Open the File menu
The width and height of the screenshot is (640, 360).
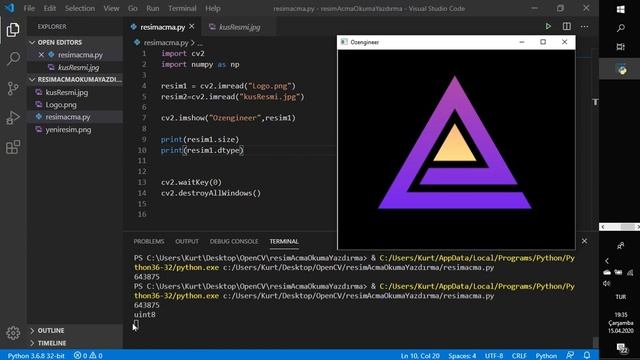click(x=29, y=8)
